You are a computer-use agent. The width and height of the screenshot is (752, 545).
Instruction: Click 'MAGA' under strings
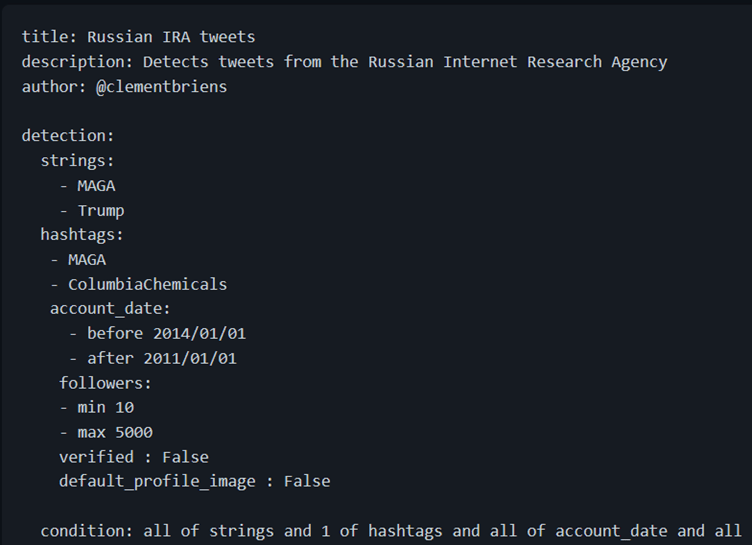coord(96,185)
